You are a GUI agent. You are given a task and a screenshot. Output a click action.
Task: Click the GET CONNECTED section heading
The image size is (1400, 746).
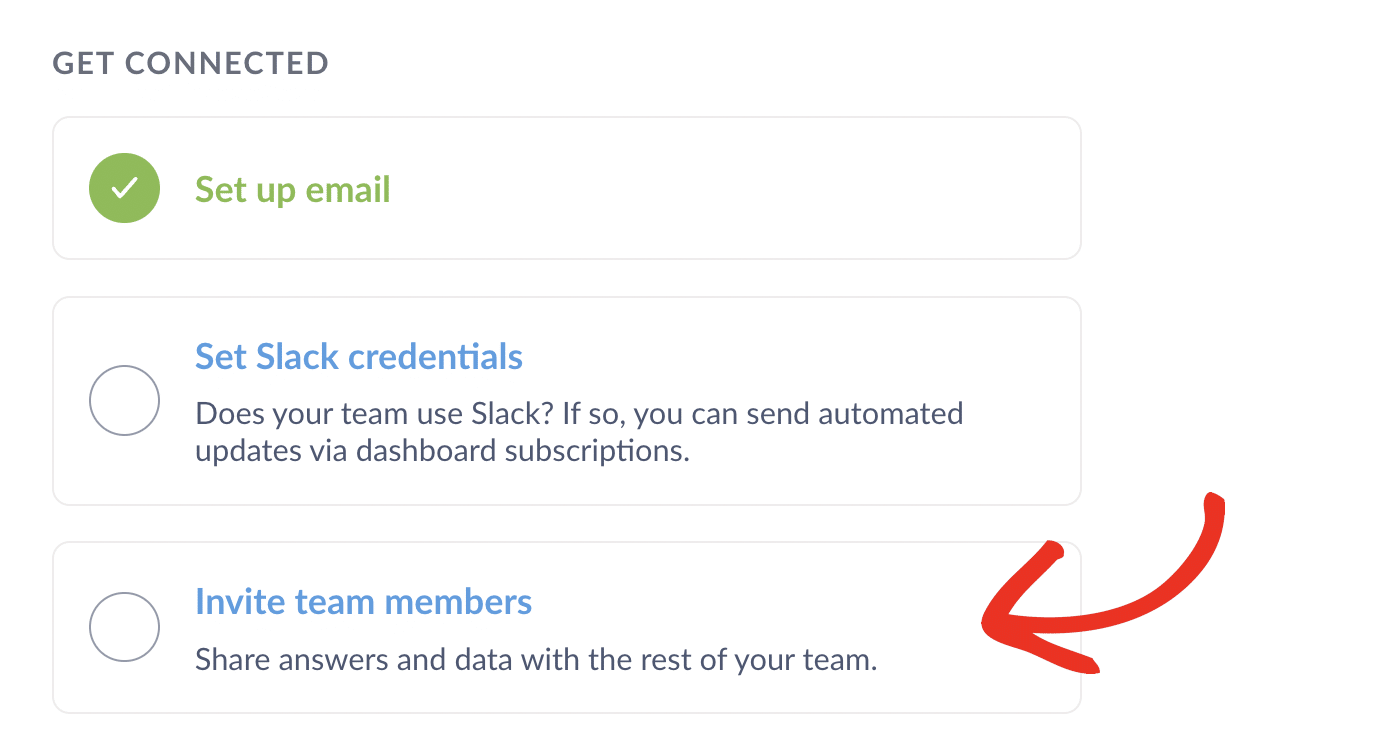point(190,63)
